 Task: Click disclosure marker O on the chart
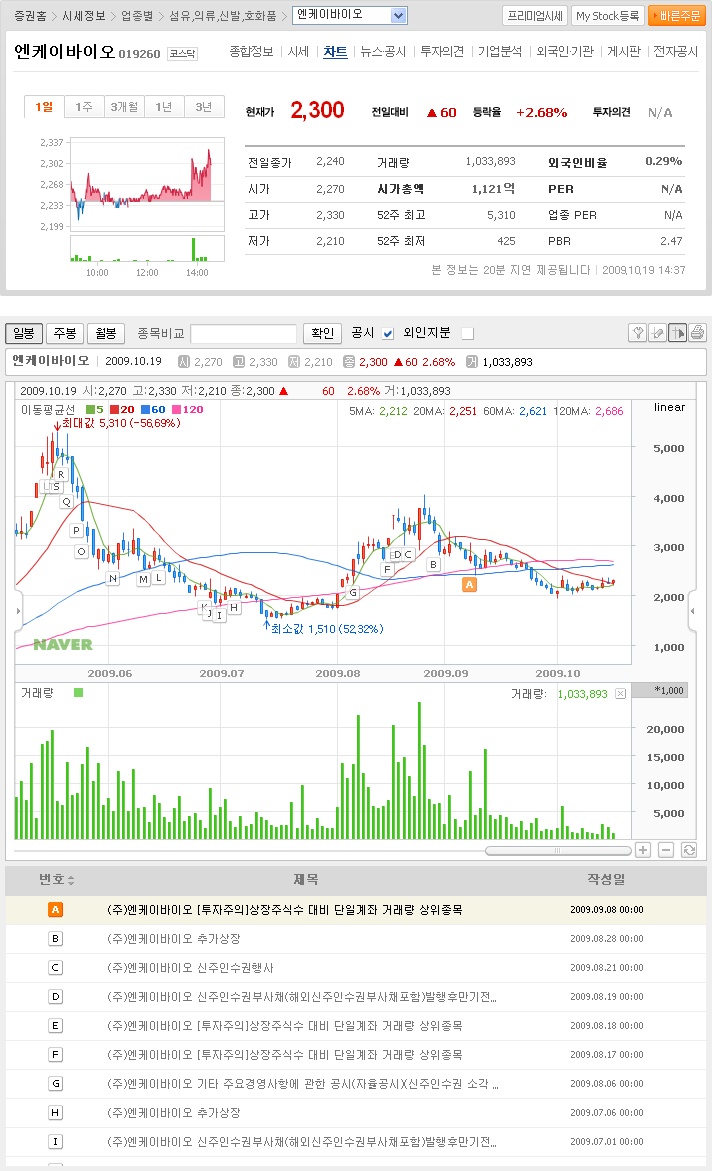click(x=81, y=551)
